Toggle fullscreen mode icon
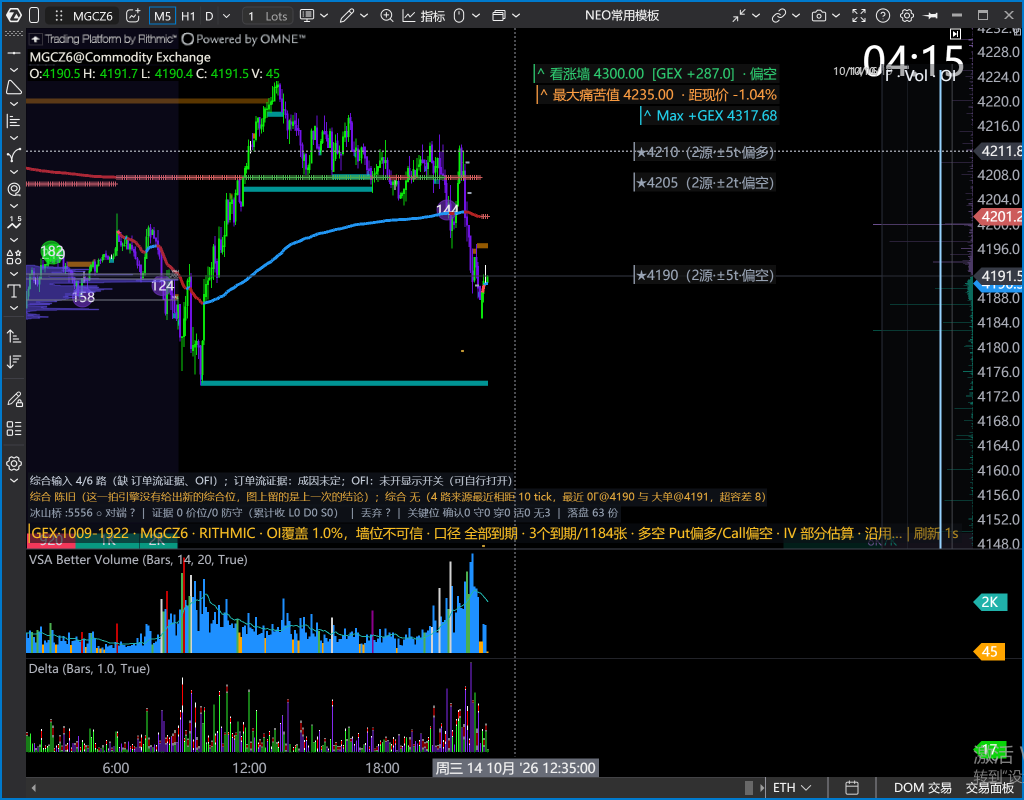 pos(859,16)
